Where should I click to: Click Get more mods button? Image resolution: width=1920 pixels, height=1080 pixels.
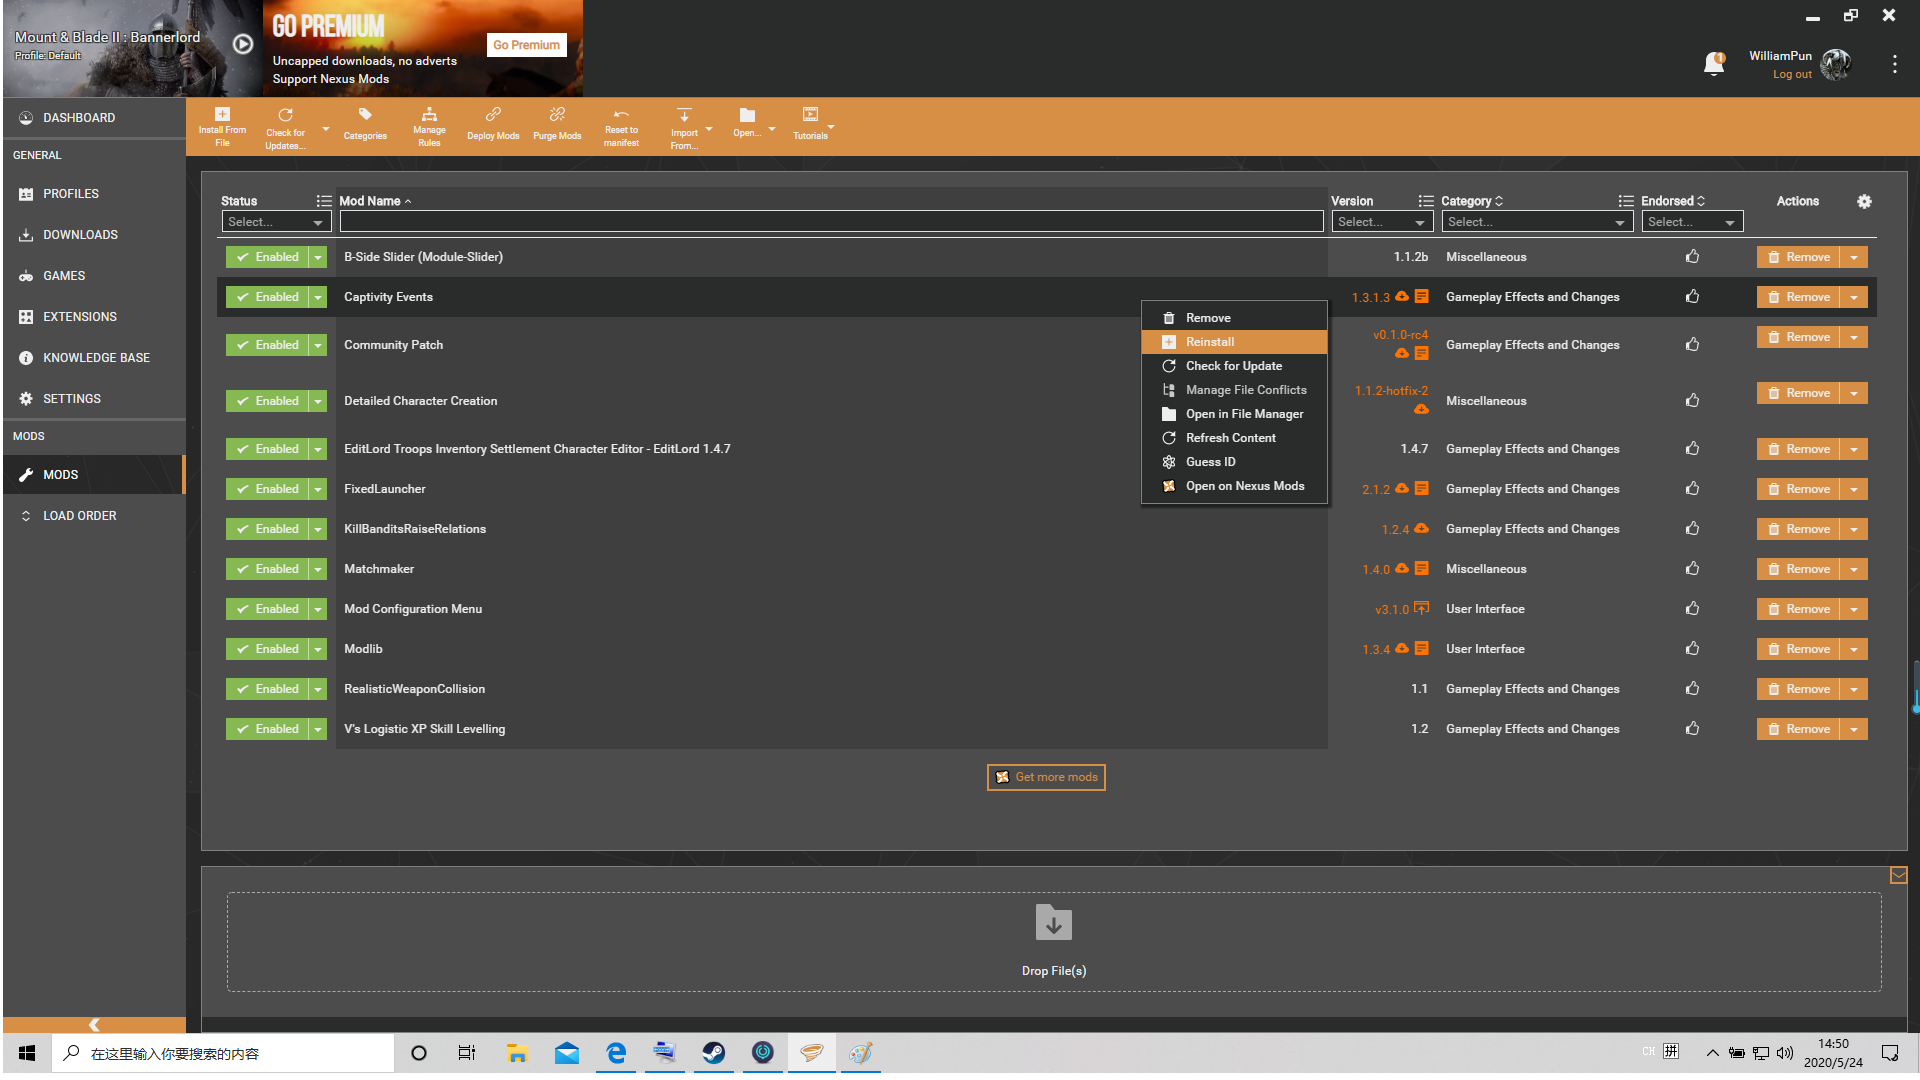[1046, 777]
